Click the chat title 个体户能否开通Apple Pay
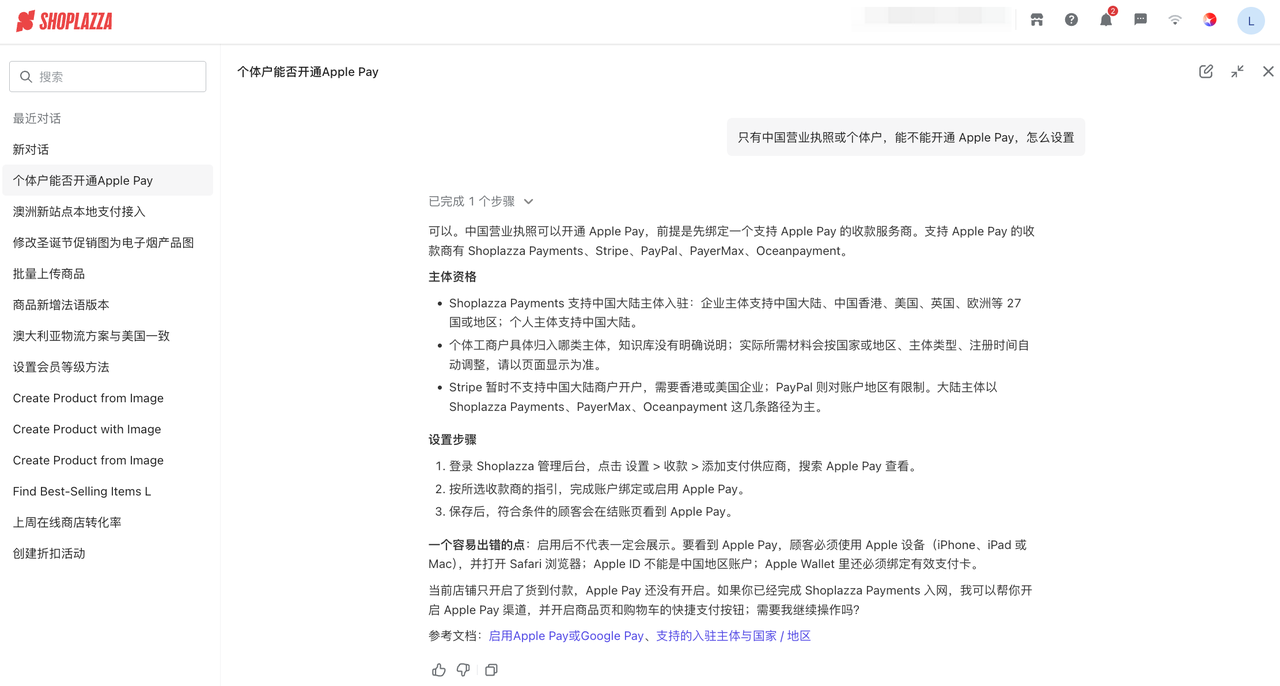 coord(307,72)
